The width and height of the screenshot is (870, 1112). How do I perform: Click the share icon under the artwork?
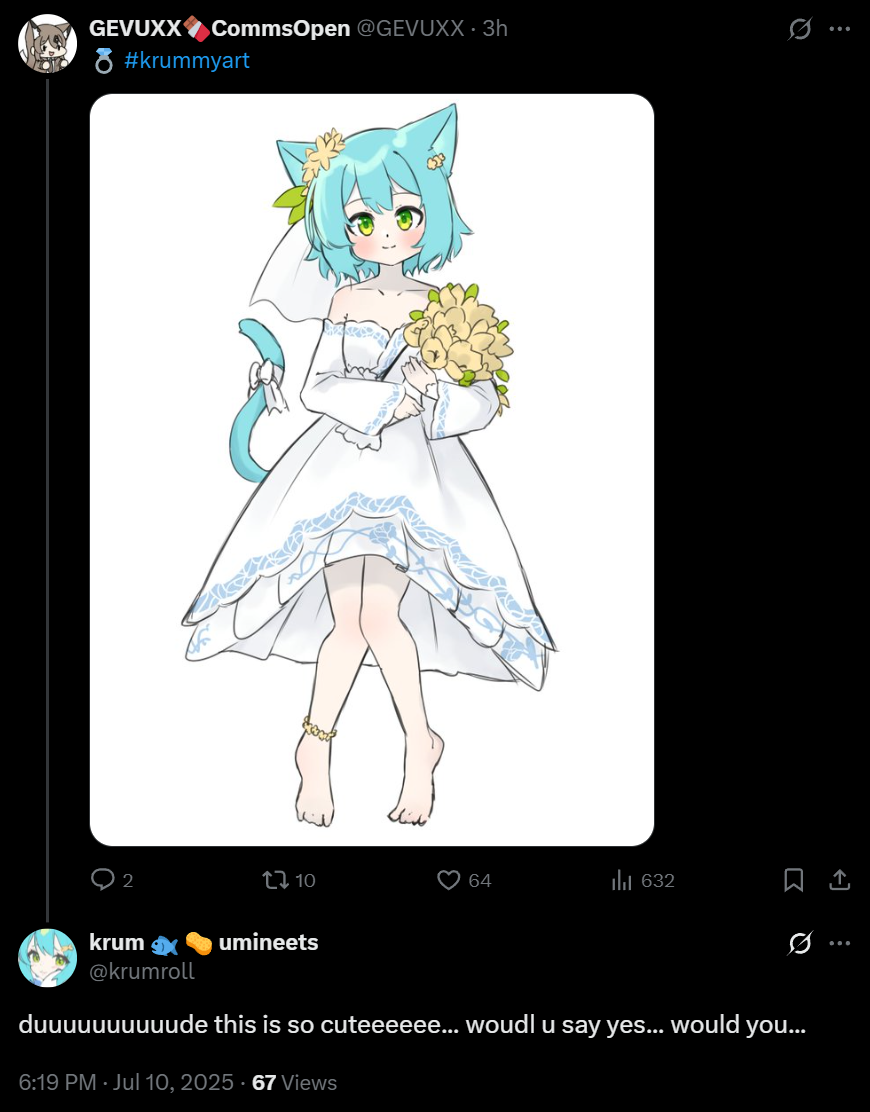[840, 880]
